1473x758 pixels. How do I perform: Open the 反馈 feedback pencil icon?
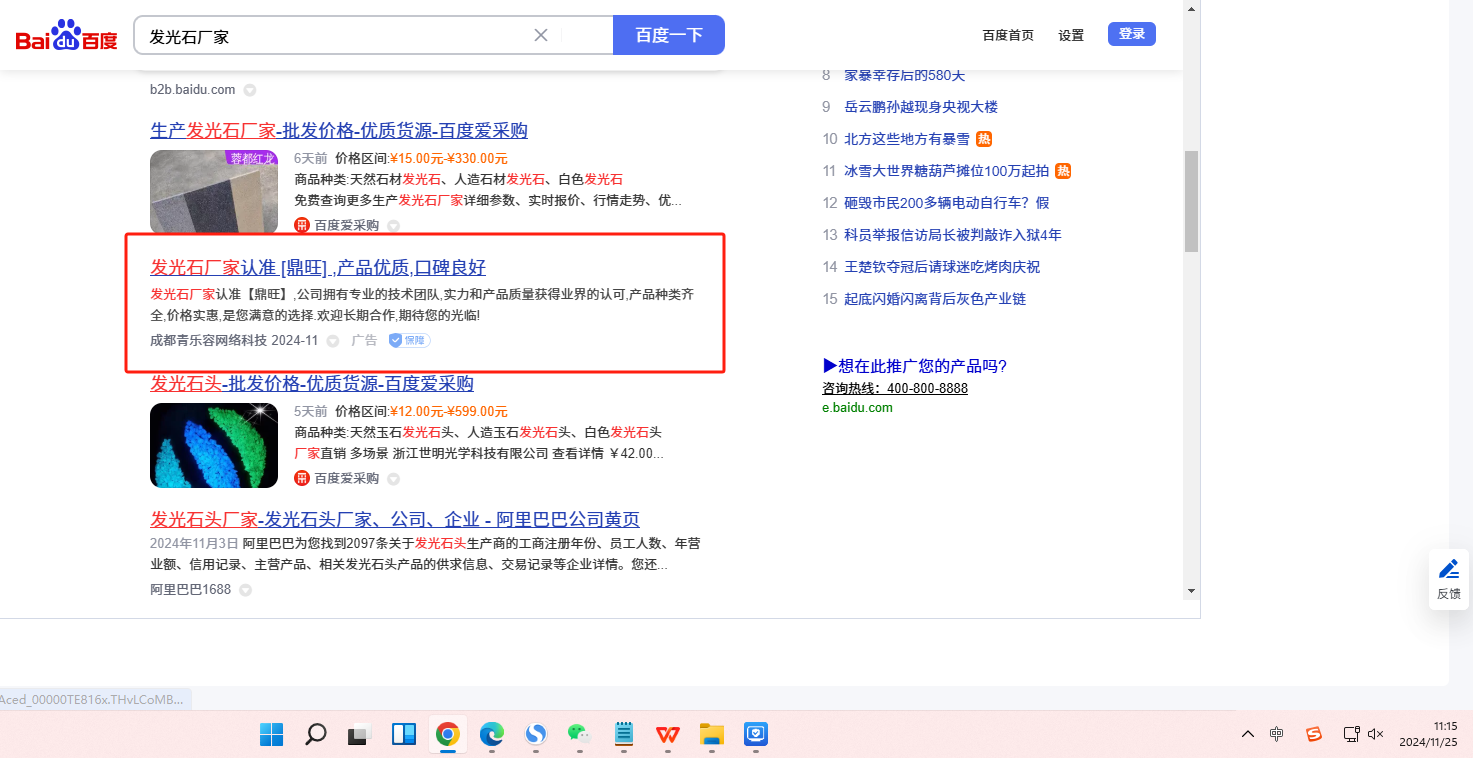point(1448,569)
